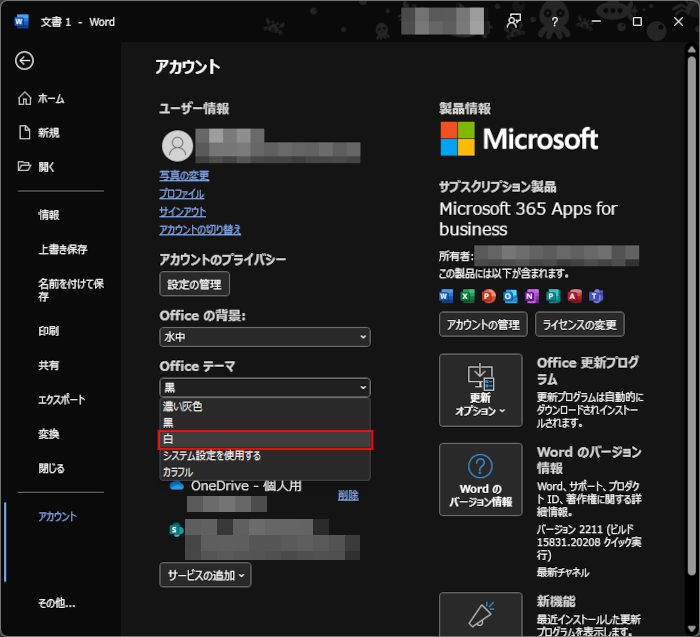Image resolution: width=700 pixels, height=637 pixels.
Task: Open 名前を付けて保存 in the sidebar
Action: pyautogui.click(x=70, y=290)
